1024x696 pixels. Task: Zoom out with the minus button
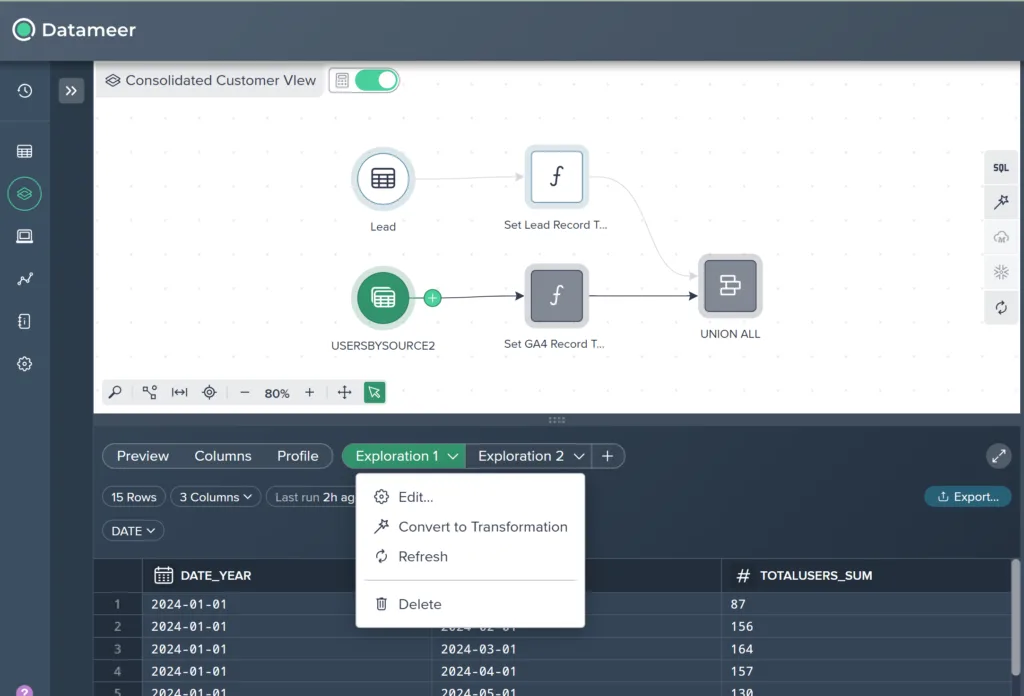[245, 392]
